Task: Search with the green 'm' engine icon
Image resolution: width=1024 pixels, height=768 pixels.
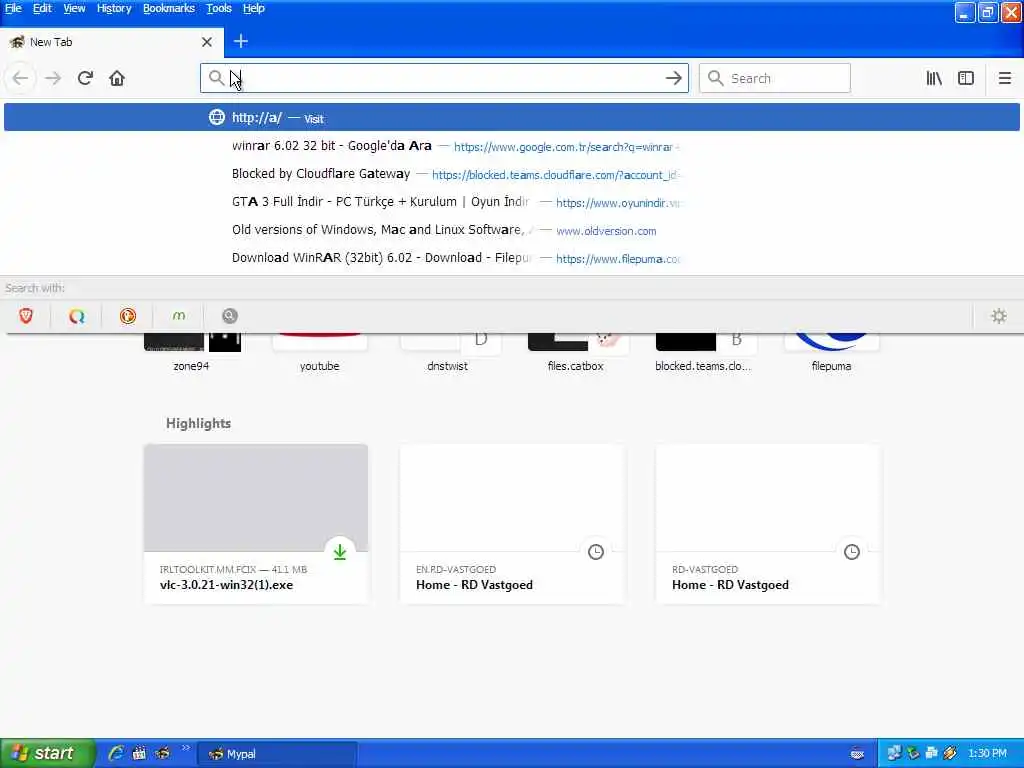Action: click(x=178, y=316)
